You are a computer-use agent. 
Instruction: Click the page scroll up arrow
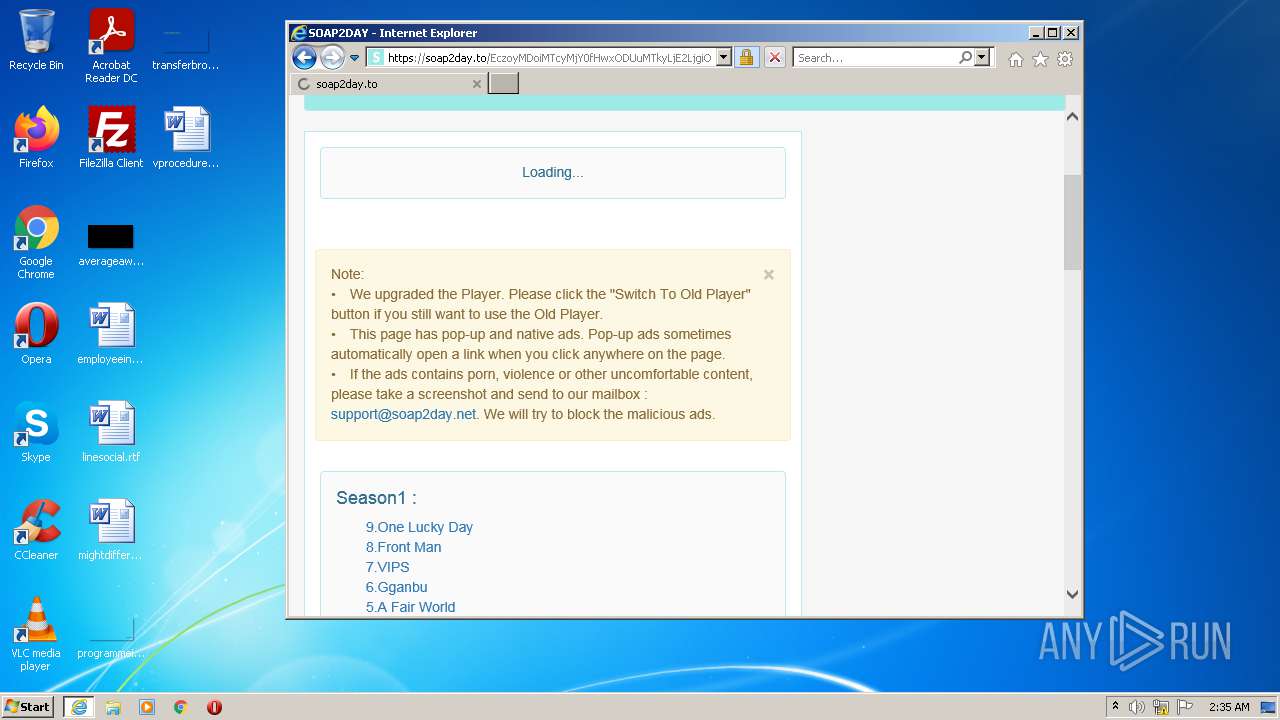pyautogui.click(x=1072, y=117)
